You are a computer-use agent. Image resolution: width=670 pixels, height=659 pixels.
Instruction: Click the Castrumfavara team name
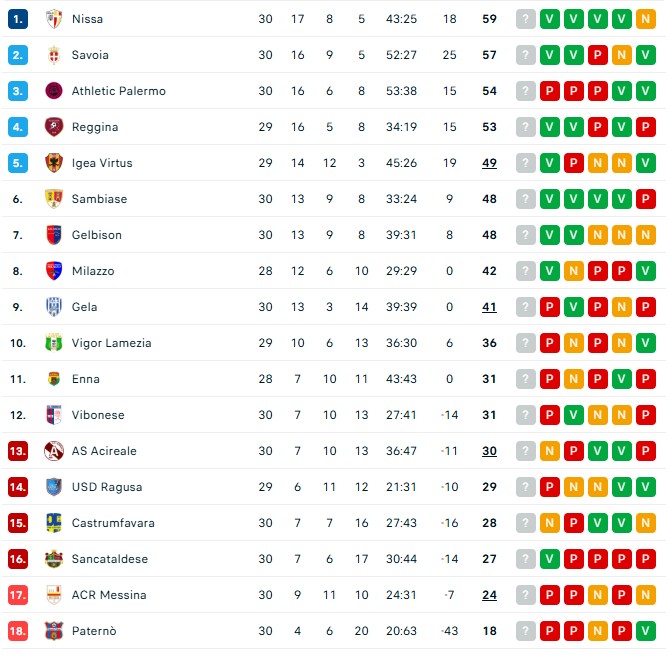click(x=113, y=523)
